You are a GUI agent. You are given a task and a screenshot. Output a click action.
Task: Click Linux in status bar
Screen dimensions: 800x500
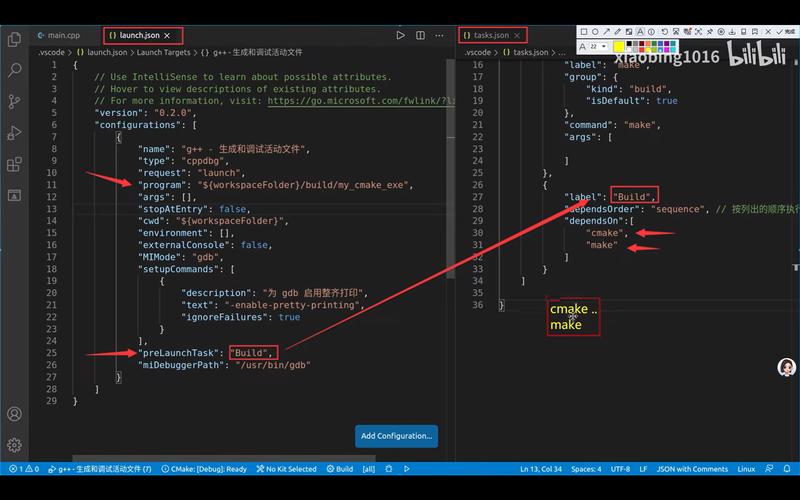pyautogui.click(x=746, y=469)
